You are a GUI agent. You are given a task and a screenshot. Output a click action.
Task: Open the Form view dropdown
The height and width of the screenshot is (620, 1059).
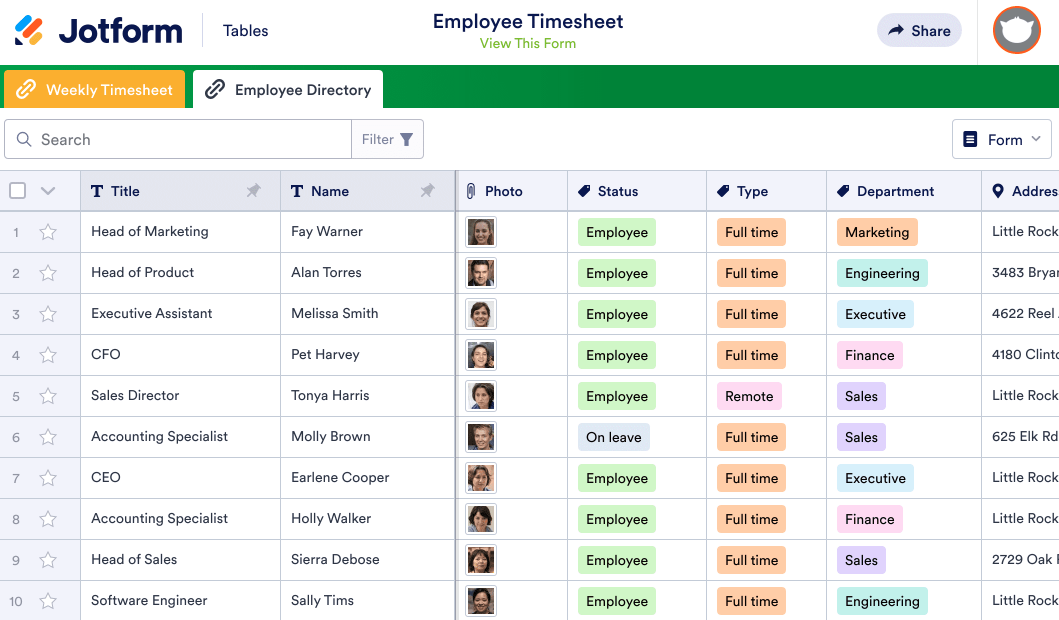[x=1001, y=139]
